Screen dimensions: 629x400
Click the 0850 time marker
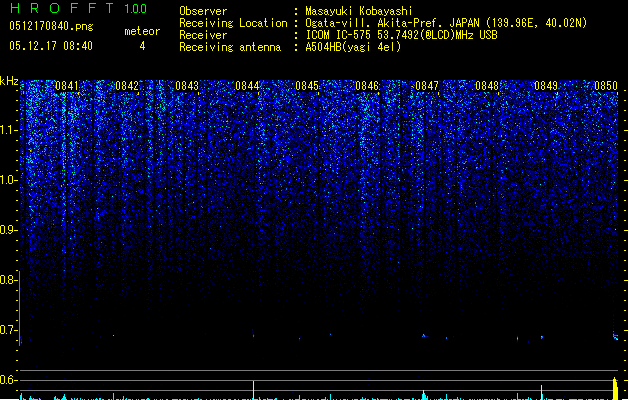point(606,86)
